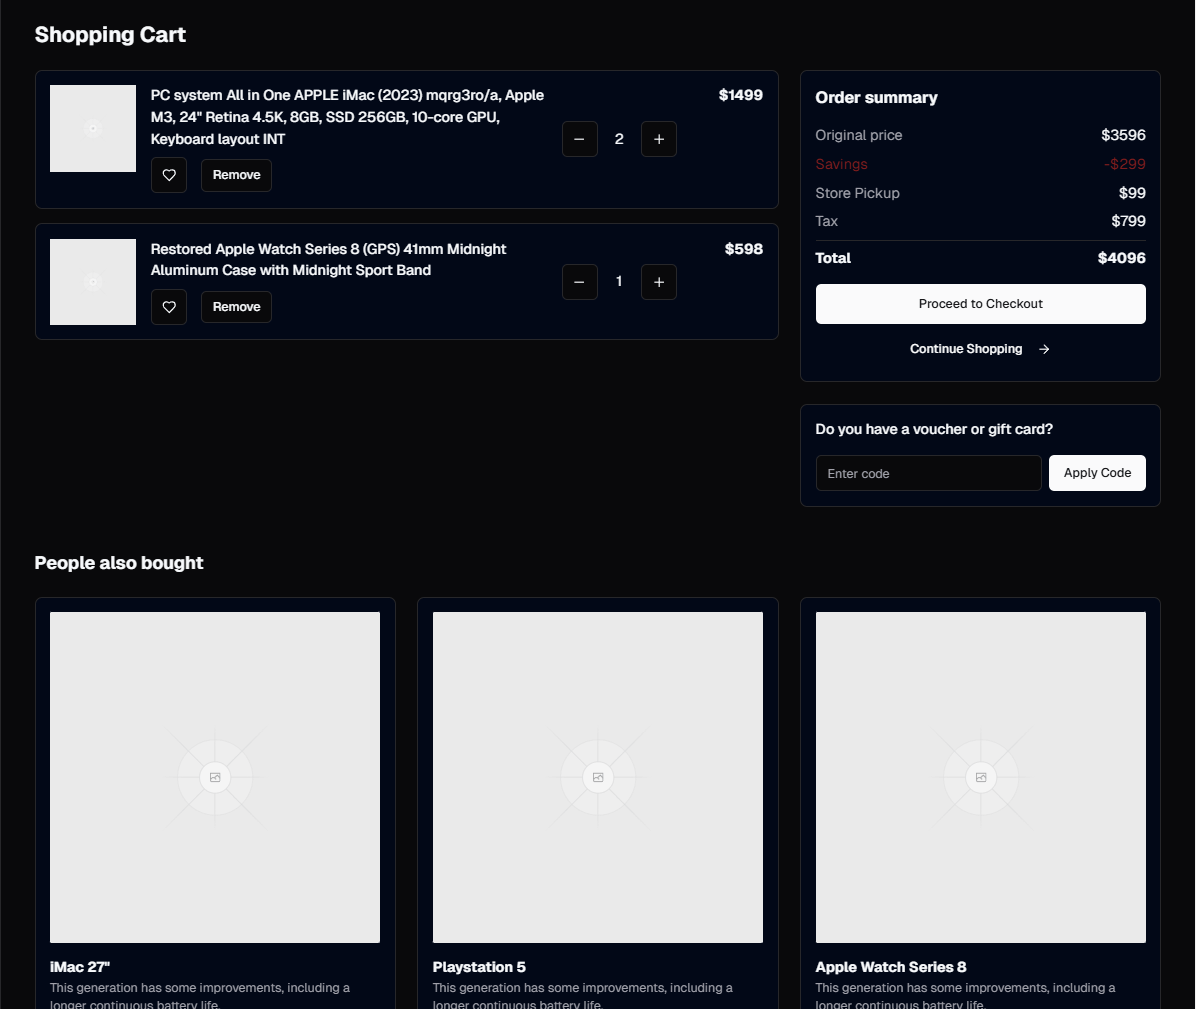Click the $3596 original price value
Viewport: 1196px width, 1009px height.
click(x=1123, y=135)
